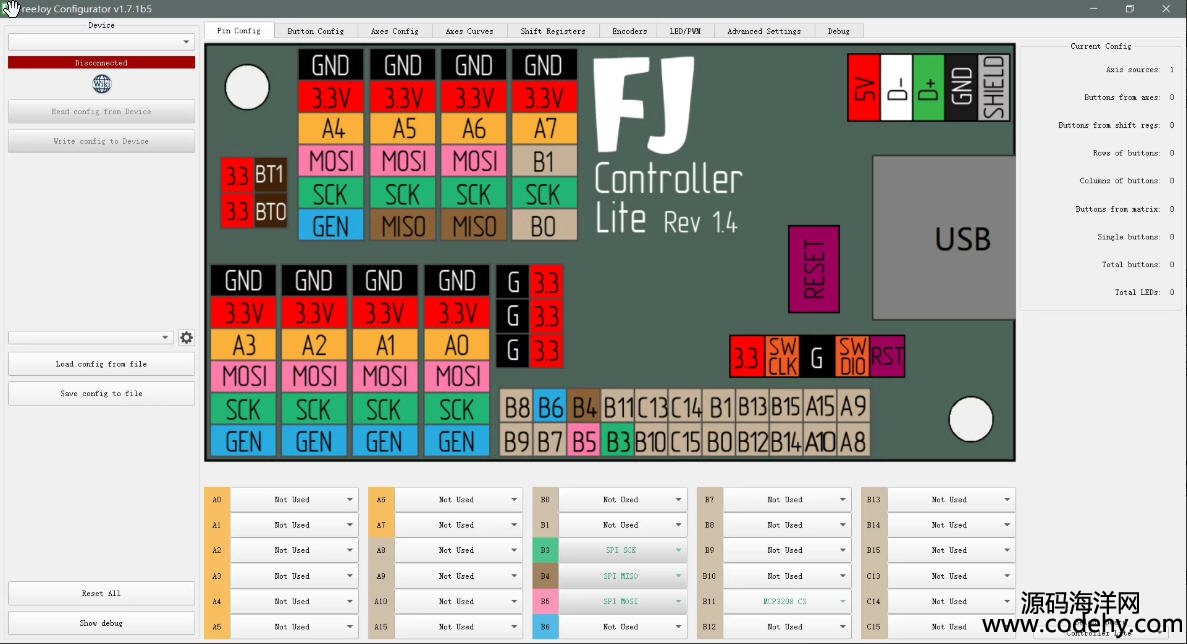The image size is (1187, 644).
Task: Click the RESET block on the board diagram
Action: click(x=814, y=269)
